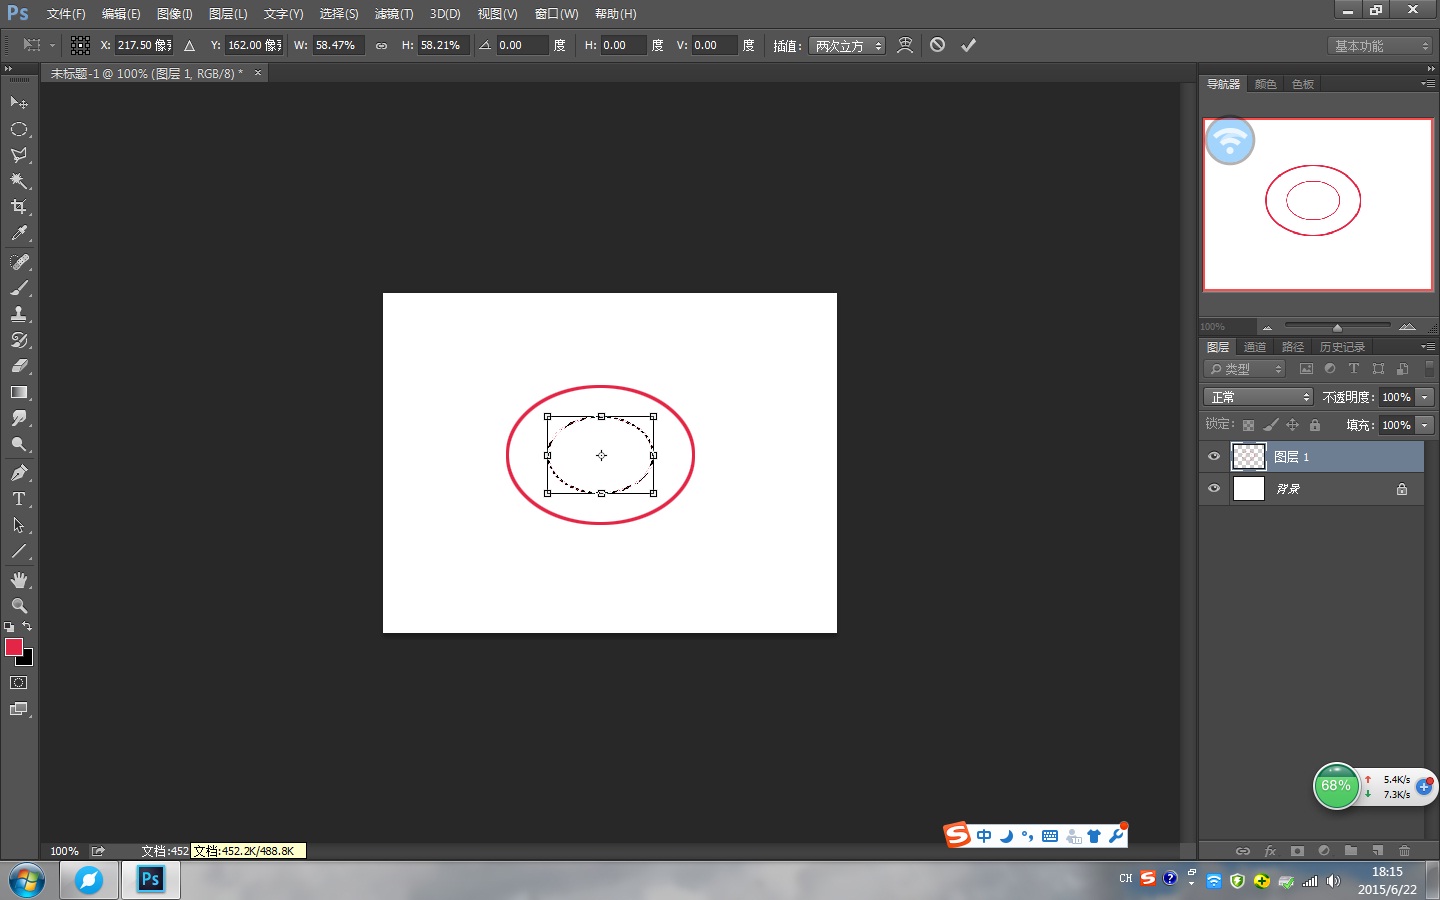
Task: Select the Brush tool
Action: (x=19, y=288)
